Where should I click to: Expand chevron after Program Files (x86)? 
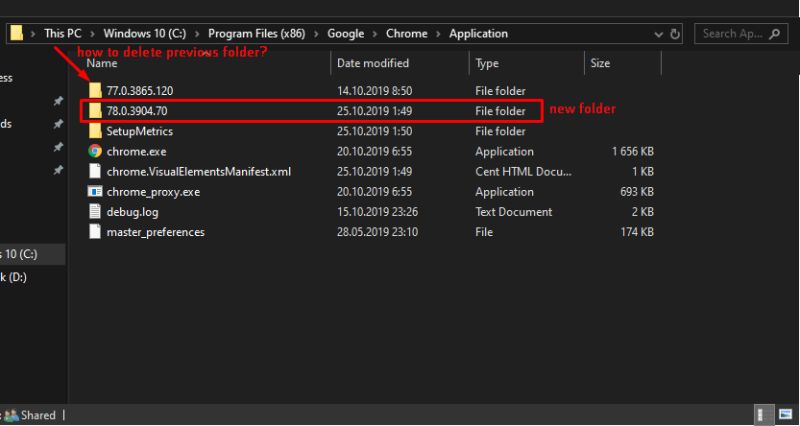[x=316, y=34]
